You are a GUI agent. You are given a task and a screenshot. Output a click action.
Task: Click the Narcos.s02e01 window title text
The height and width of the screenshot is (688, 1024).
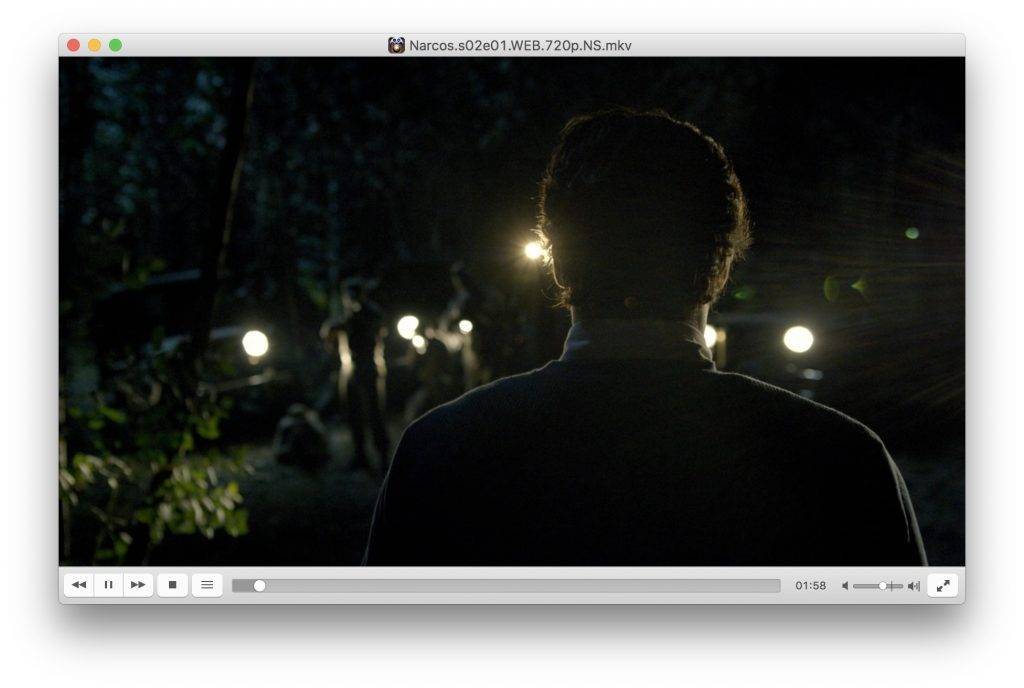tap(520, 45)
